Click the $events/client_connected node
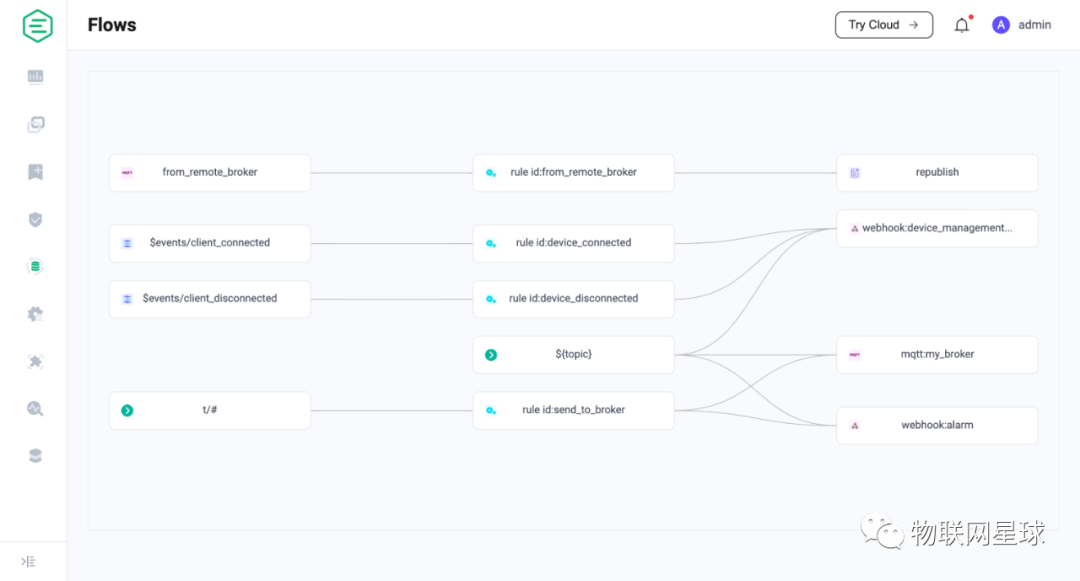Image resolution: width=1080 pixels, height=581 pixels. click(210, 243)
